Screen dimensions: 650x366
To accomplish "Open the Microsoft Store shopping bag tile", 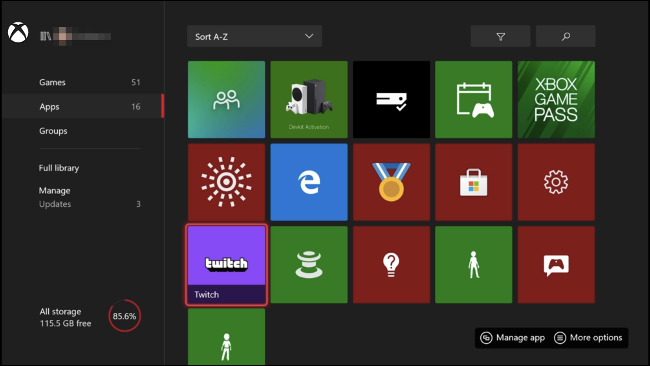I will [473, 182].
